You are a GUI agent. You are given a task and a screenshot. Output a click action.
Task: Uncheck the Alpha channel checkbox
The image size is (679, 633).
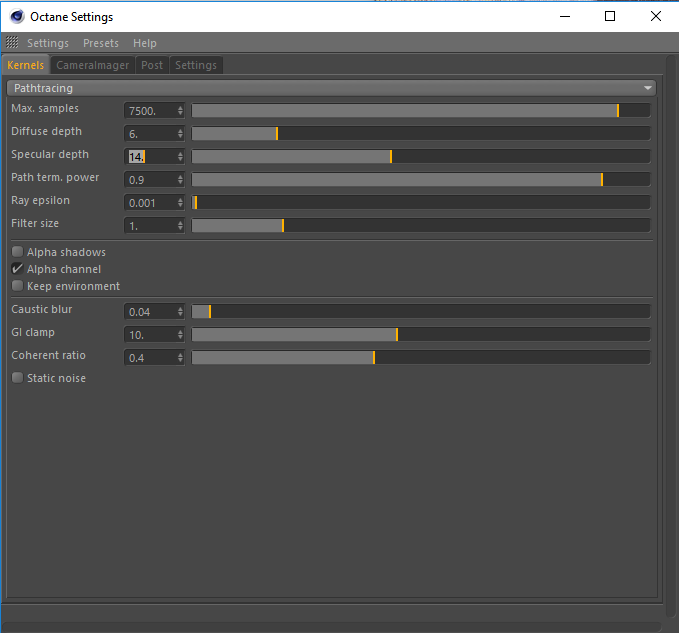17,269
